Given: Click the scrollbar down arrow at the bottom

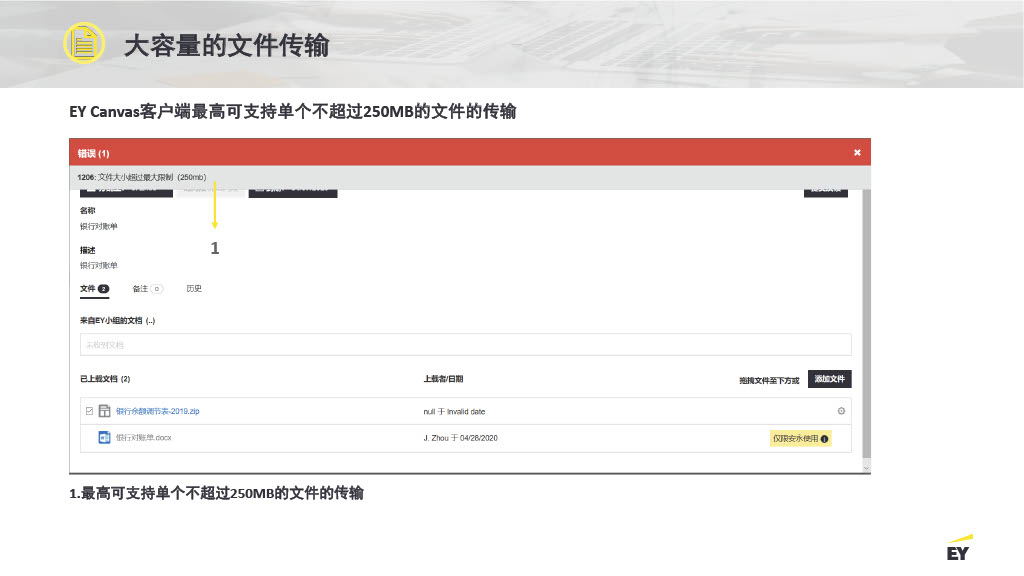Looking at the screenshot, I should click(867, 468).
